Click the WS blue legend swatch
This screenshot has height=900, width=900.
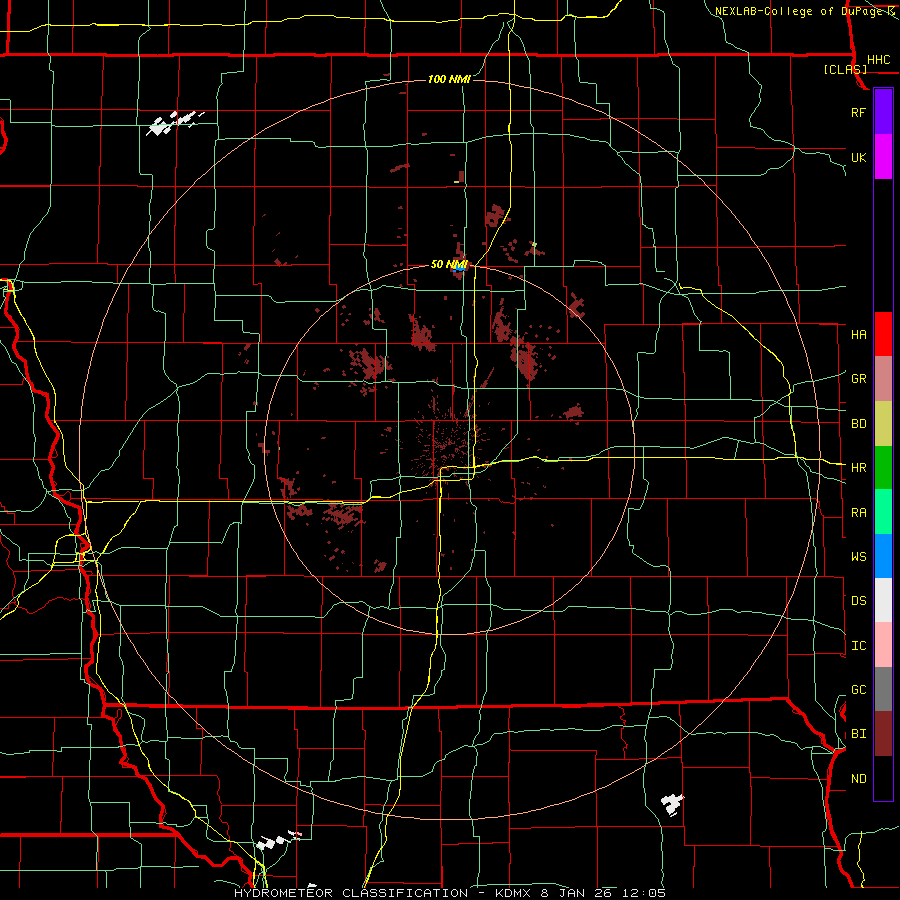(883, 556)
